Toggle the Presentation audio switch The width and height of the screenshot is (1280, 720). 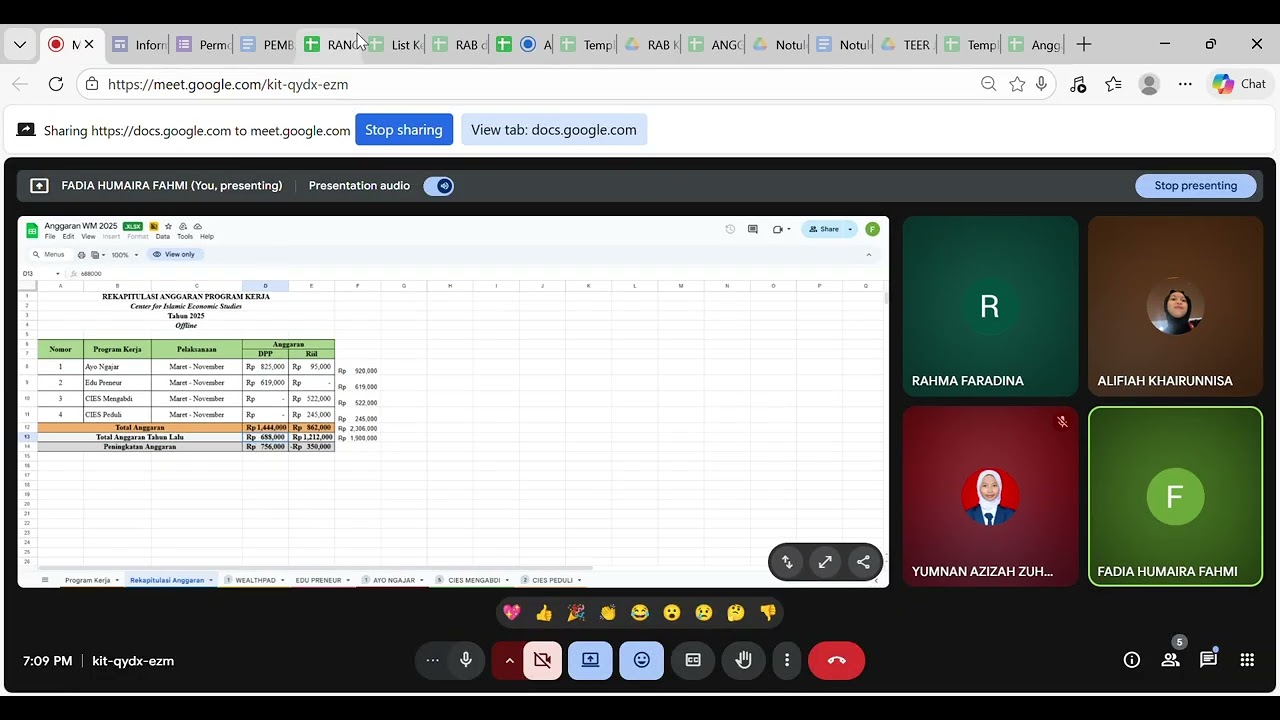pos(439,186)
